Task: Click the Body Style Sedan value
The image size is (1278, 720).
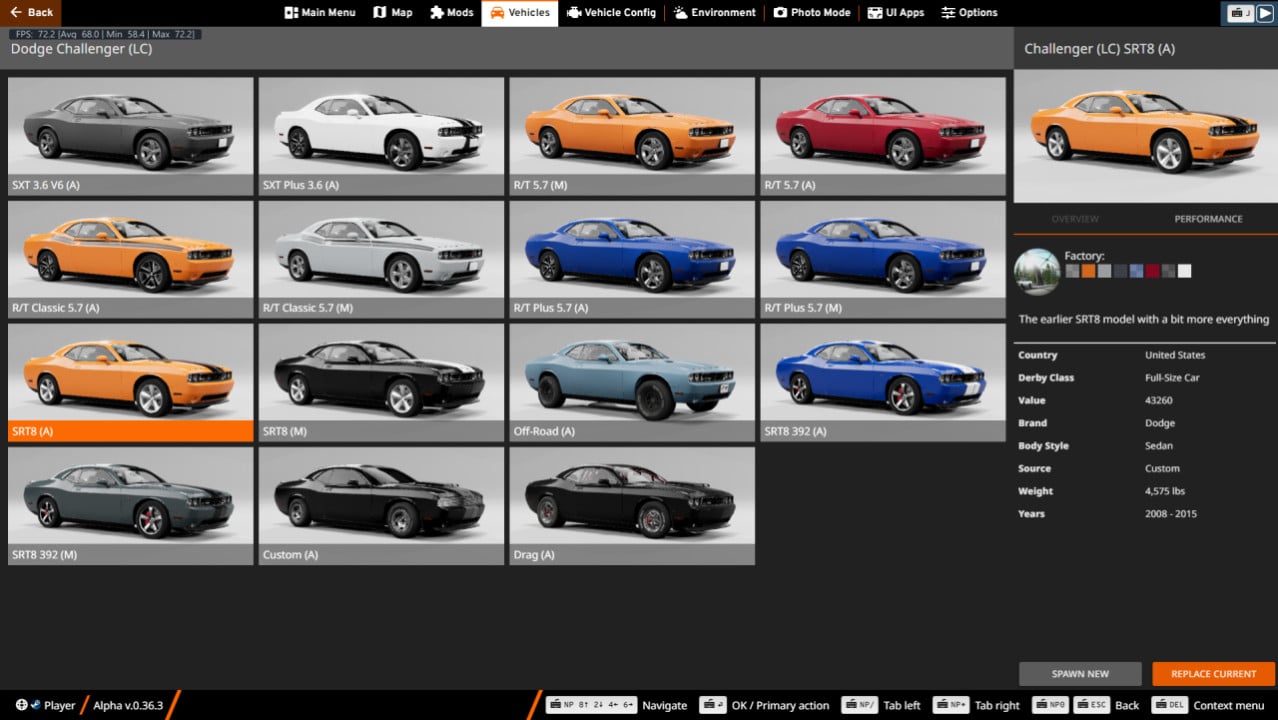Action: tap(1159, 446)
